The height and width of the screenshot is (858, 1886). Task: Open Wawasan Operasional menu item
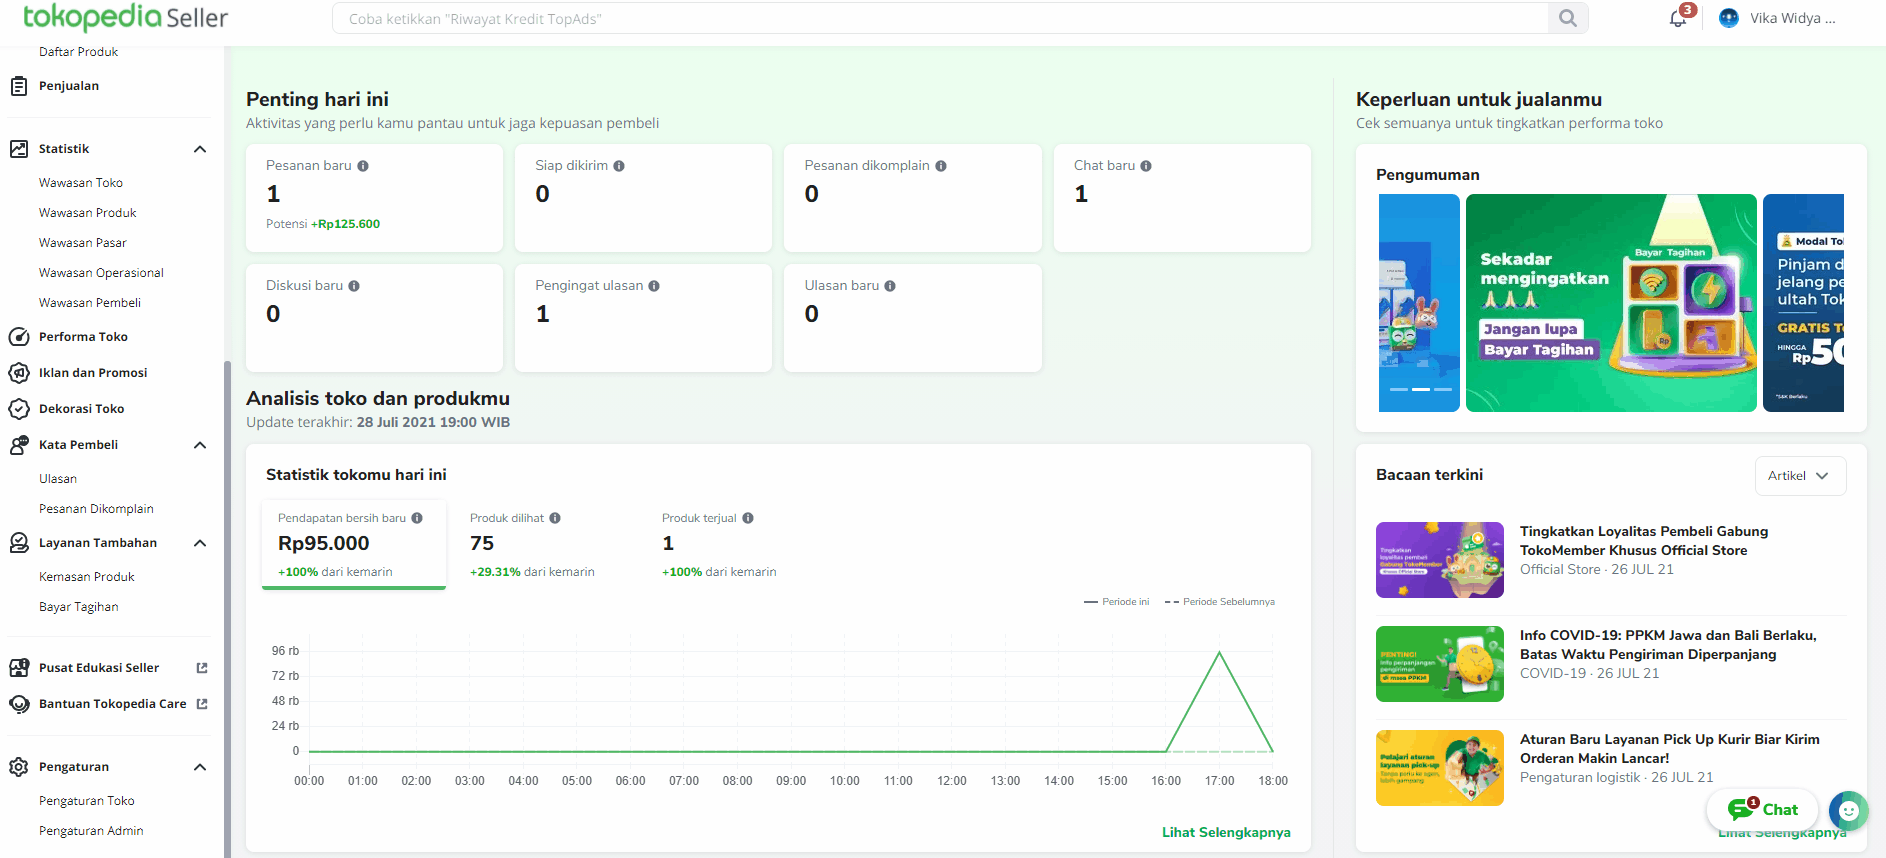coord(101,273)
